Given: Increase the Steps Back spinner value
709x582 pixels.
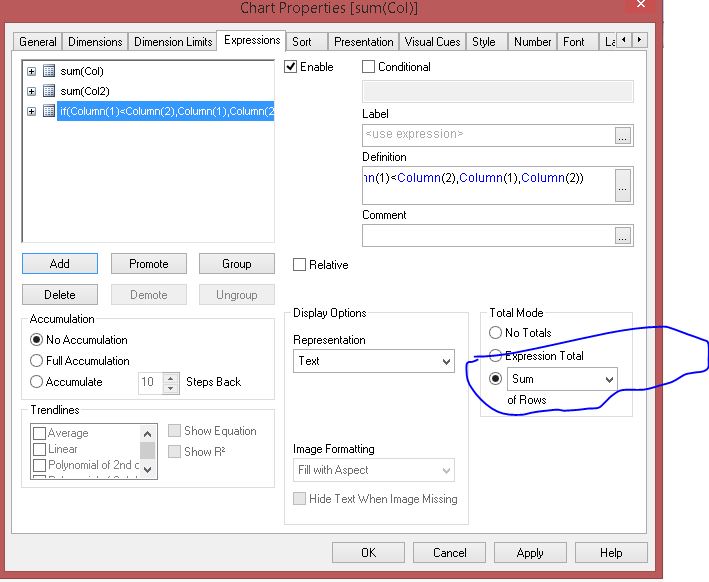Looking at the screenshot, I should pos(170,377).
